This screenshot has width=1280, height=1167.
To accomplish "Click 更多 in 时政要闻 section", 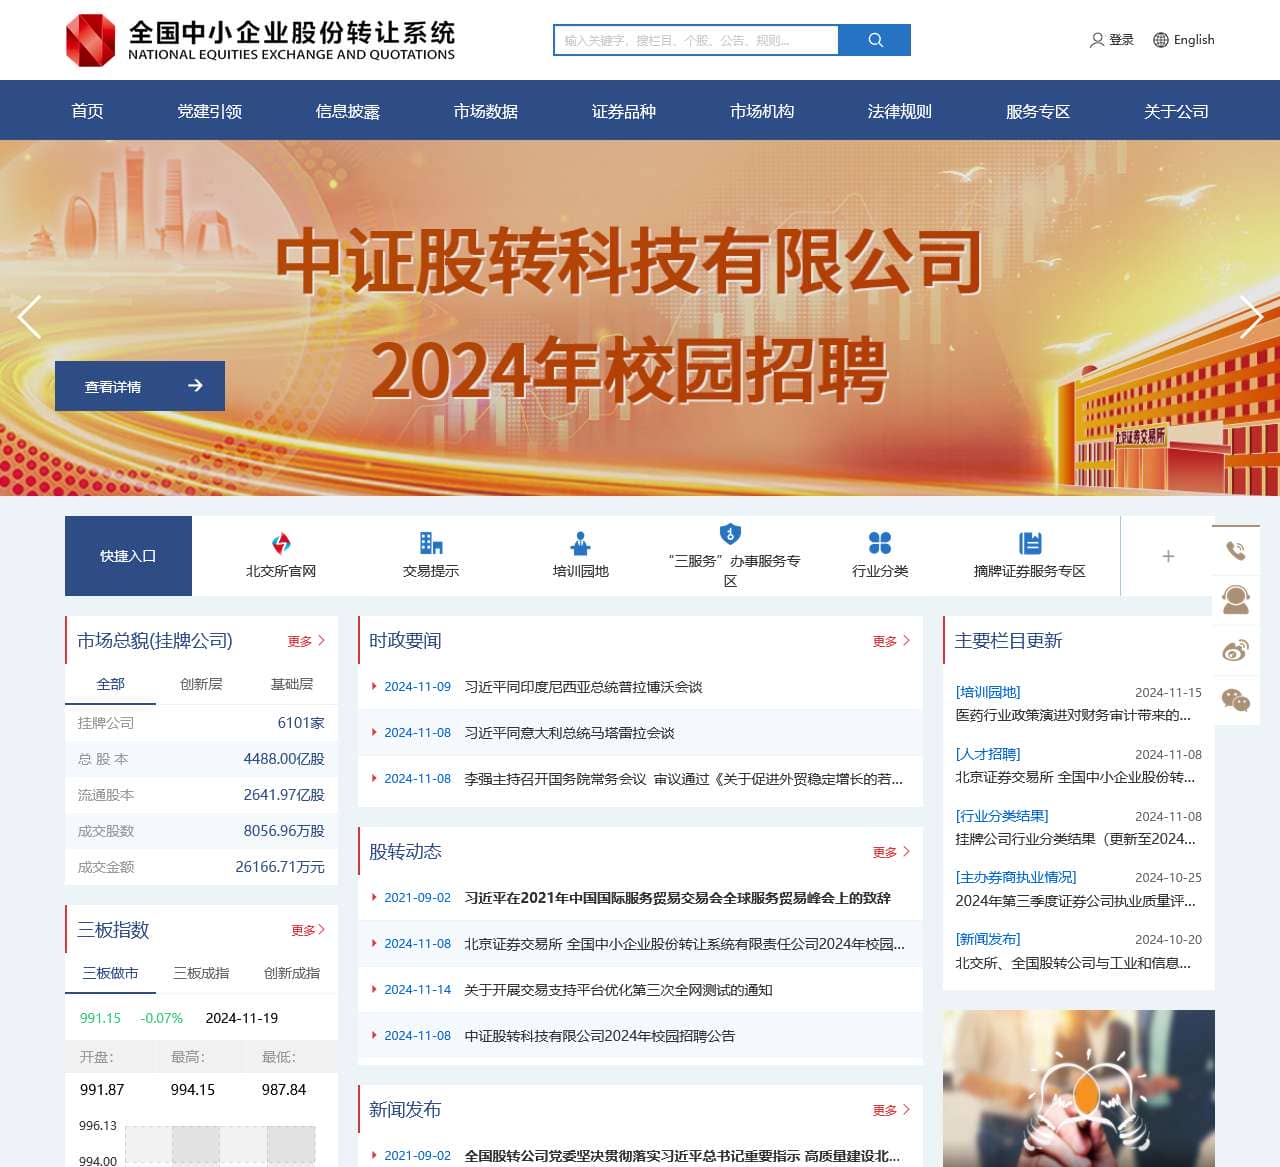I will click(891, 641).
